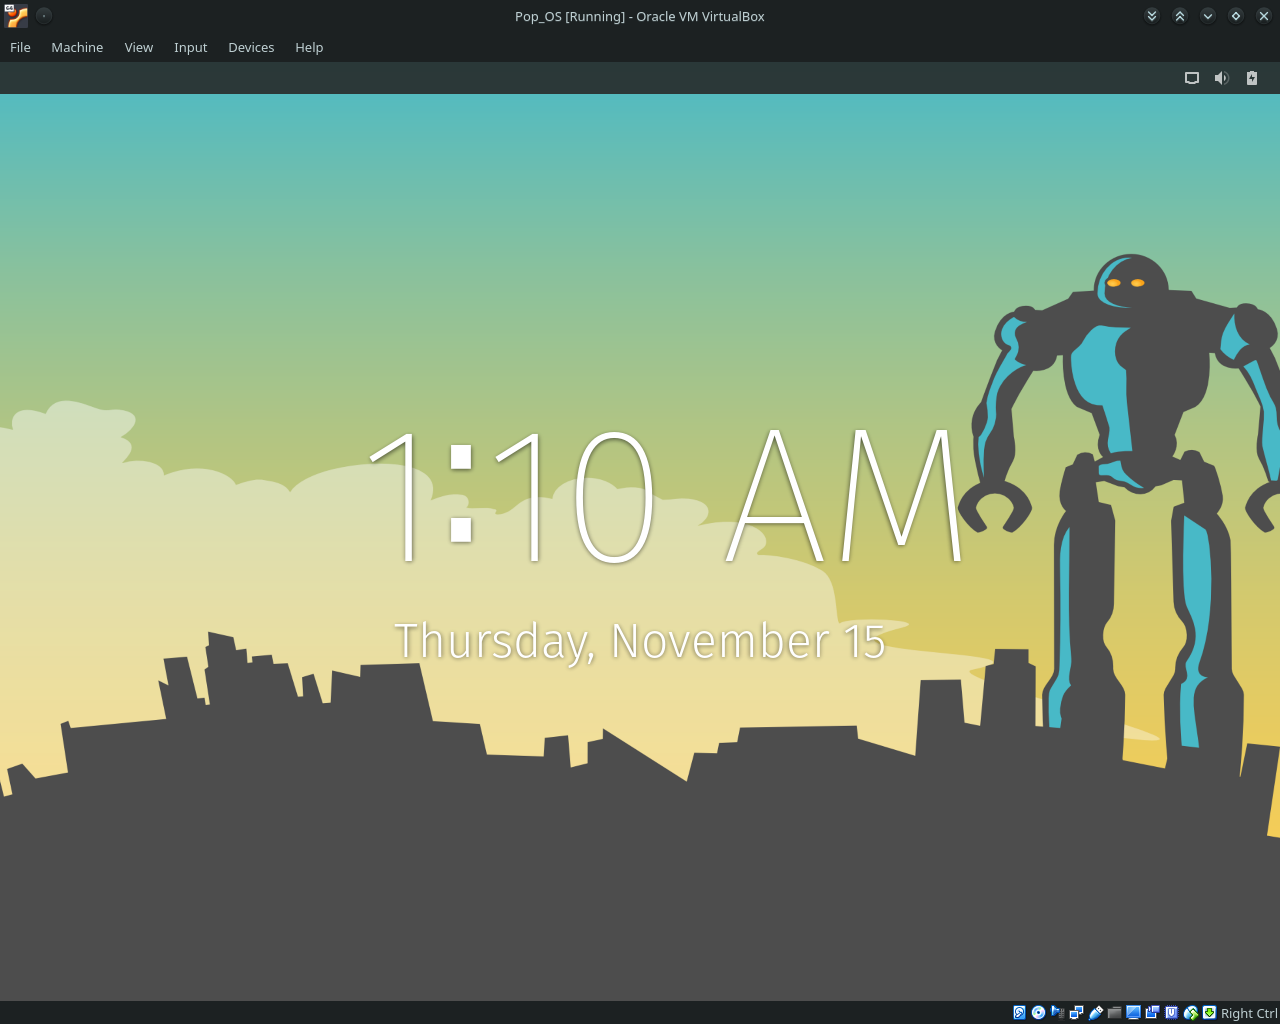Mute audio using the lock screen speaker icon
This screenshot has width=1280, height=1024.
pyautogui.click(x=1221, y=77)
